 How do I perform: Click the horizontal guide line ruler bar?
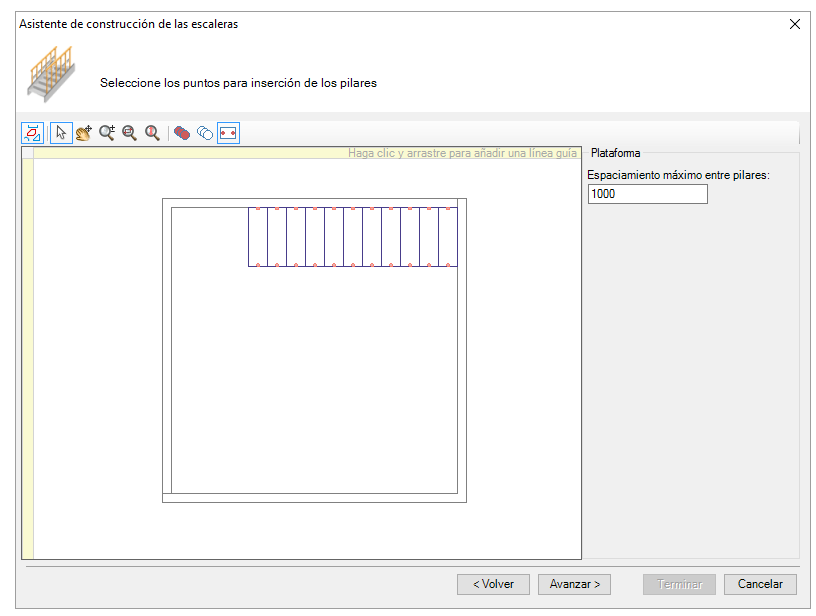point(307,153)
